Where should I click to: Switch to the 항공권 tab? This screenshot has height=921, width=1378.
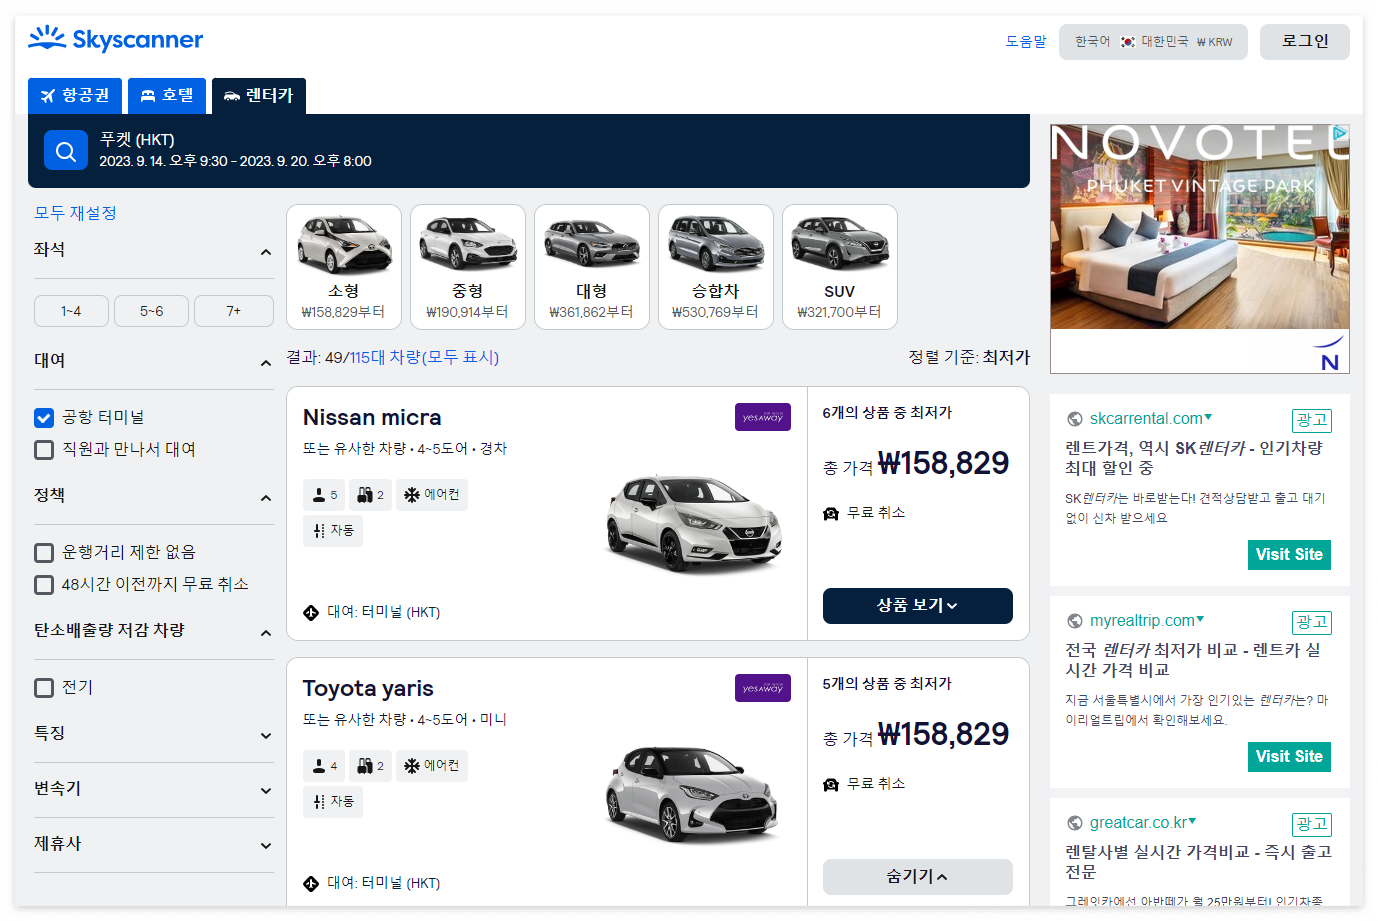pos(75,96)
